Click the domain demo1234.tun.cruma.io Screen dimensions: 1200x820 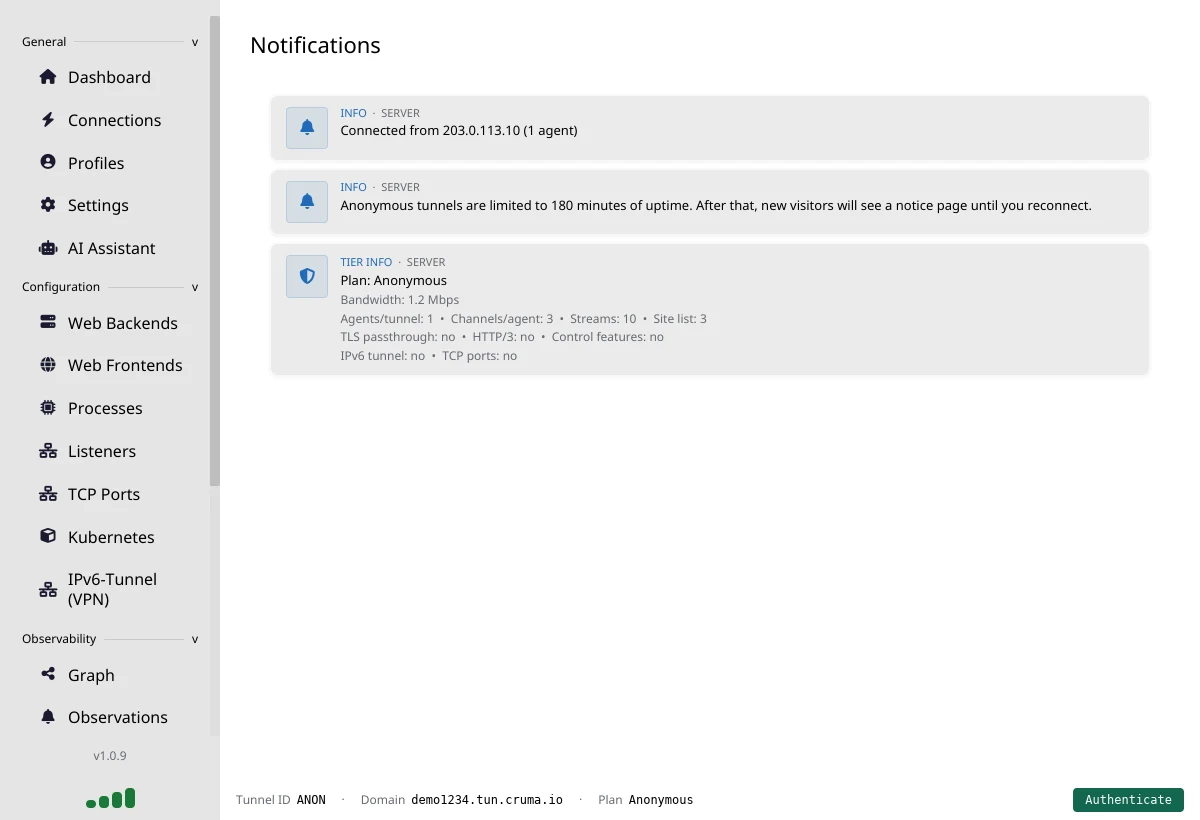click(487, 800)
